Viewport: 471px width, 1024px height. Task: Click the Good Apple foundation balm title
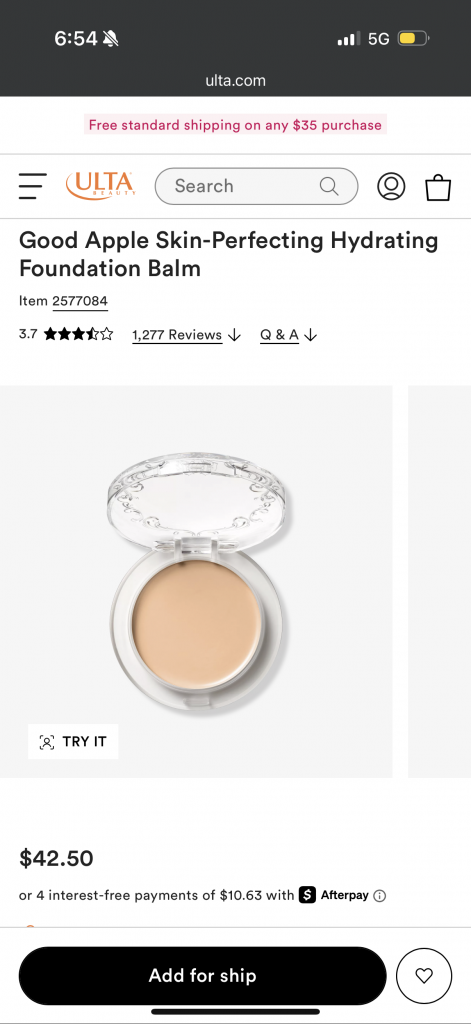(229, 254)
